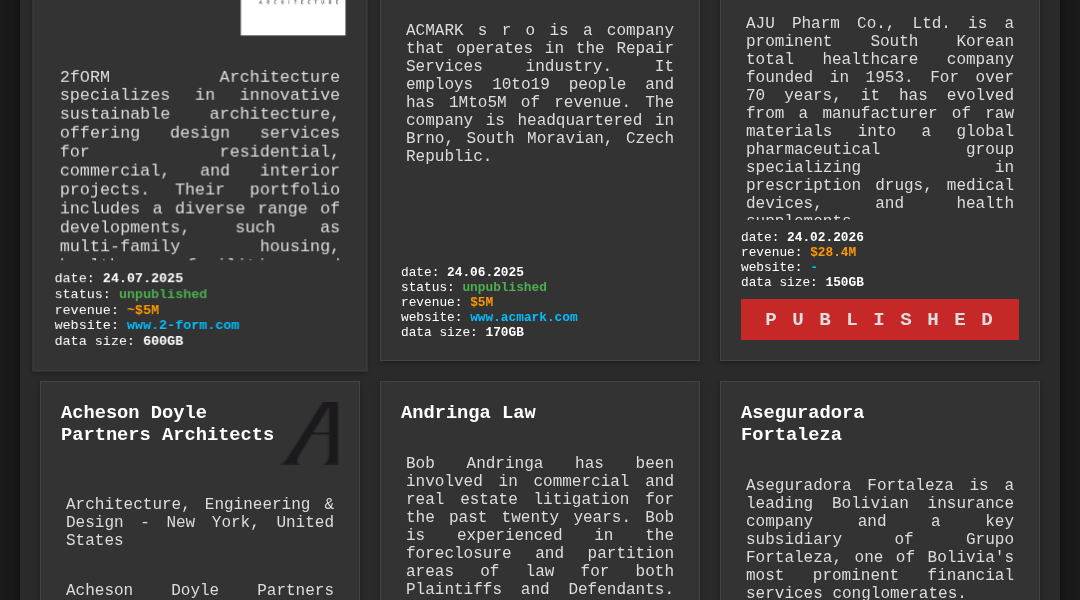The image size is (1080, 600).
Task: Click the red PUBLISHED button for AJU Pharm
Action: click(x=880, y=320)
